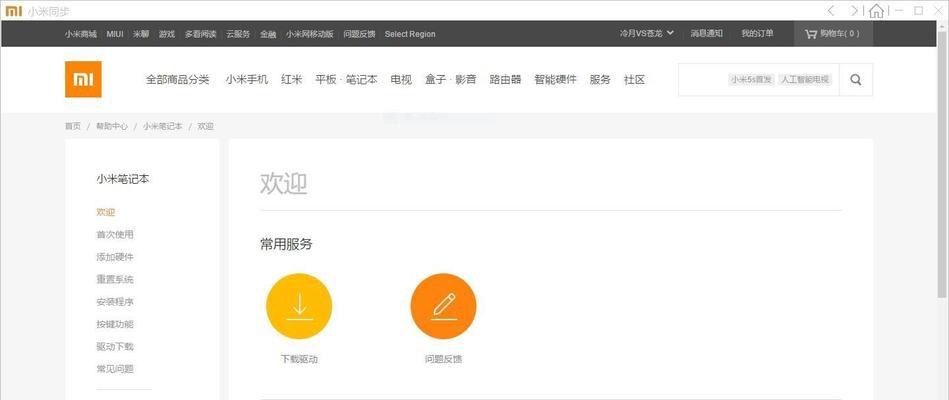The height and width of the screenshot is (400, 949).
Task: Open MIUI link in top bar
Action: 115,34
